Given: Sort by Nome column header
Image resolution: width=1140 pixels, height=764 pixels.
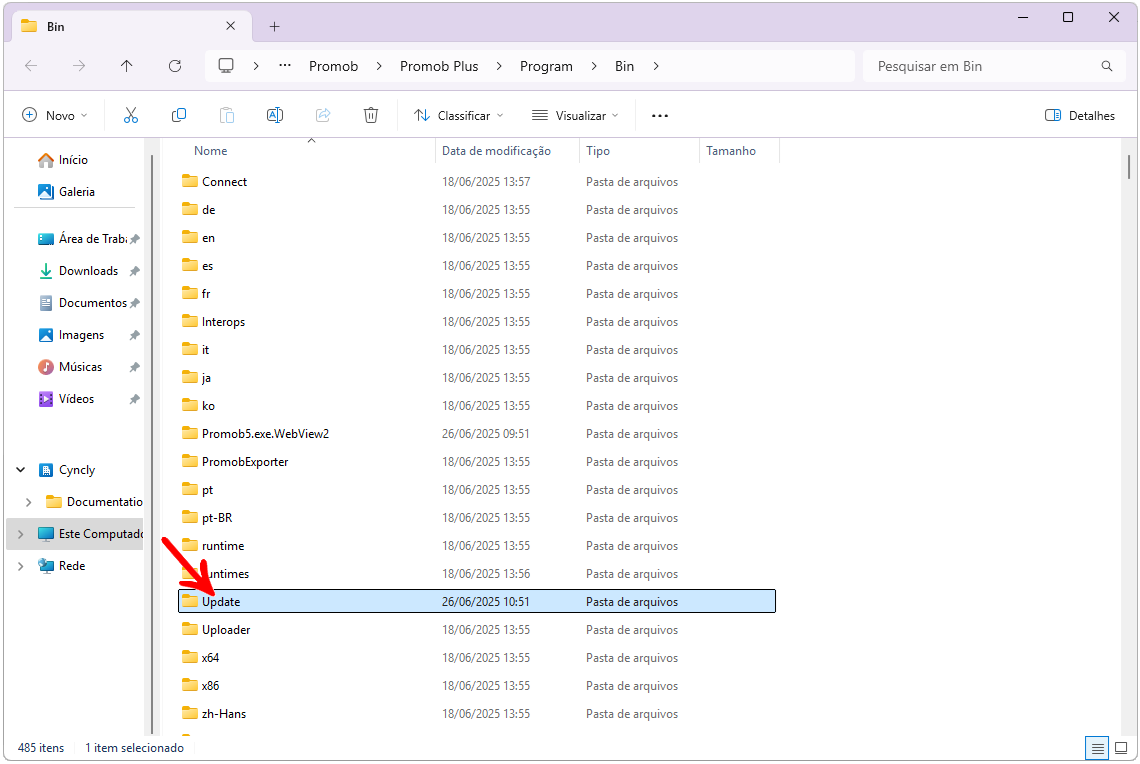Looking at the screenshot, I should click(x=211, y=151).
